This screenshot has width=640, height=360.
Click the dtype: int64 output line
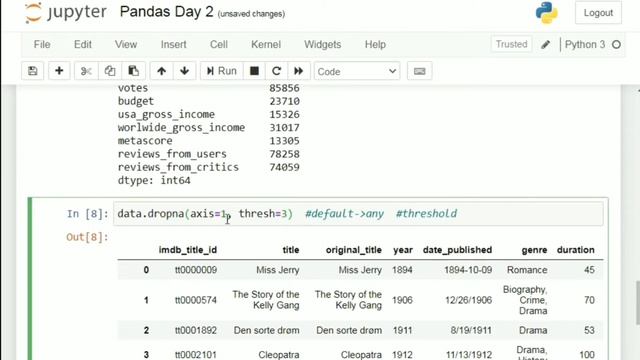point(154,180)
